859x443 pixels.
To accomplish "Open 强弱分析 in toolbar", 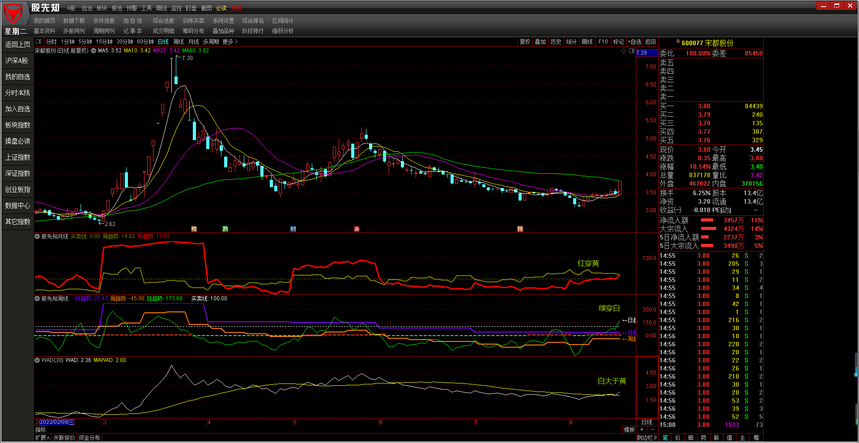I will (283, 31).
